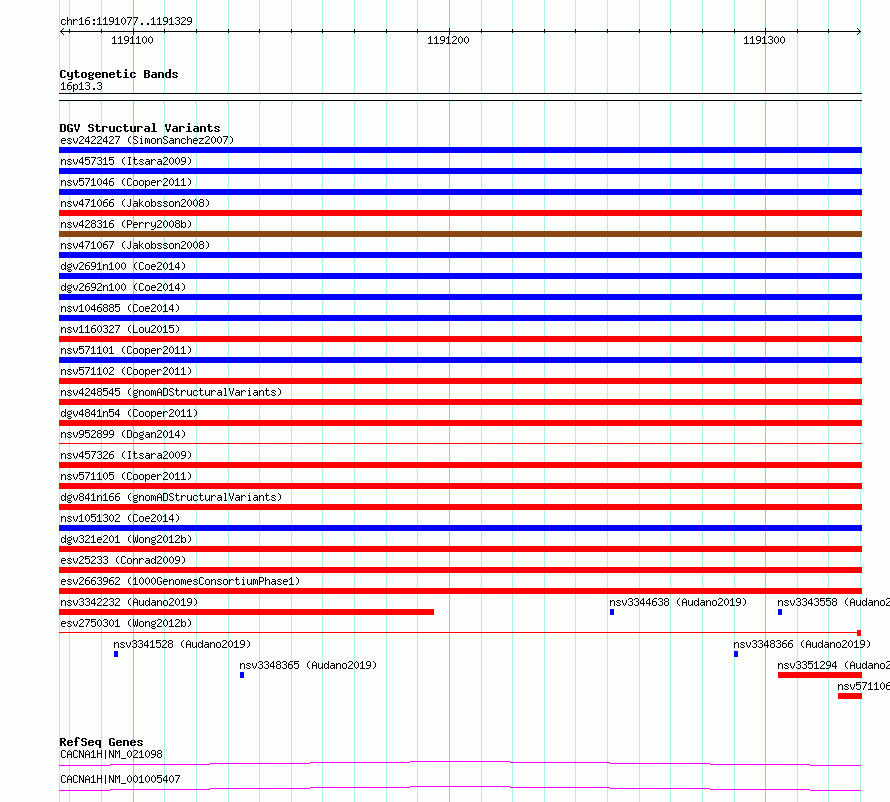Select esv2663962 (1000GenomesConsortiumPhase1) label
The image size is (890, 802).
180,581
